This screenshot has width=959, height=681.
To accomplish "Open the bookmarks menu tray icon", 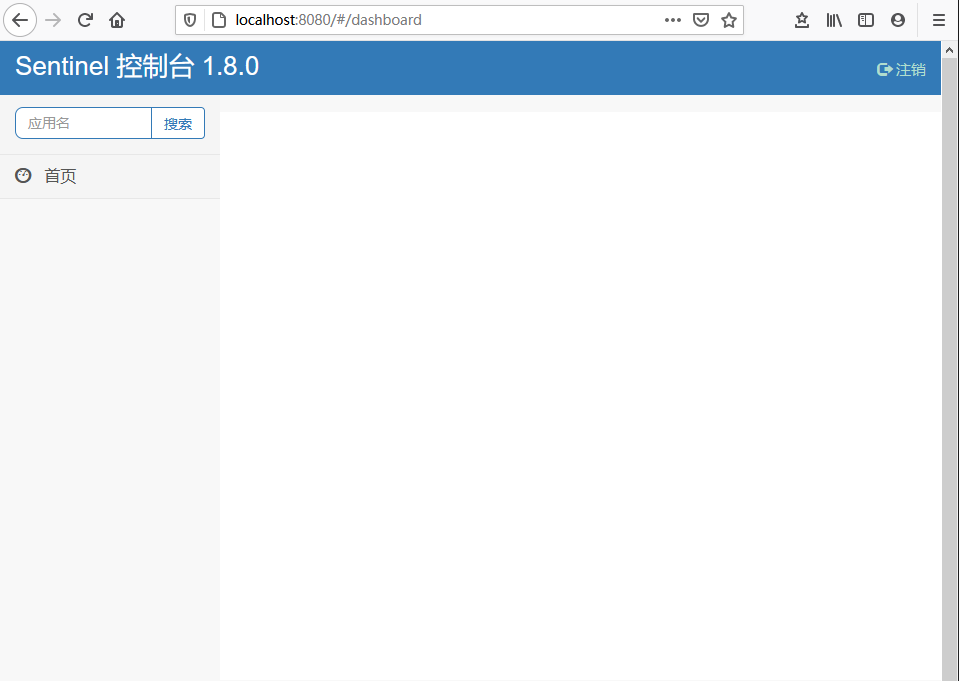I will point(802,20).
